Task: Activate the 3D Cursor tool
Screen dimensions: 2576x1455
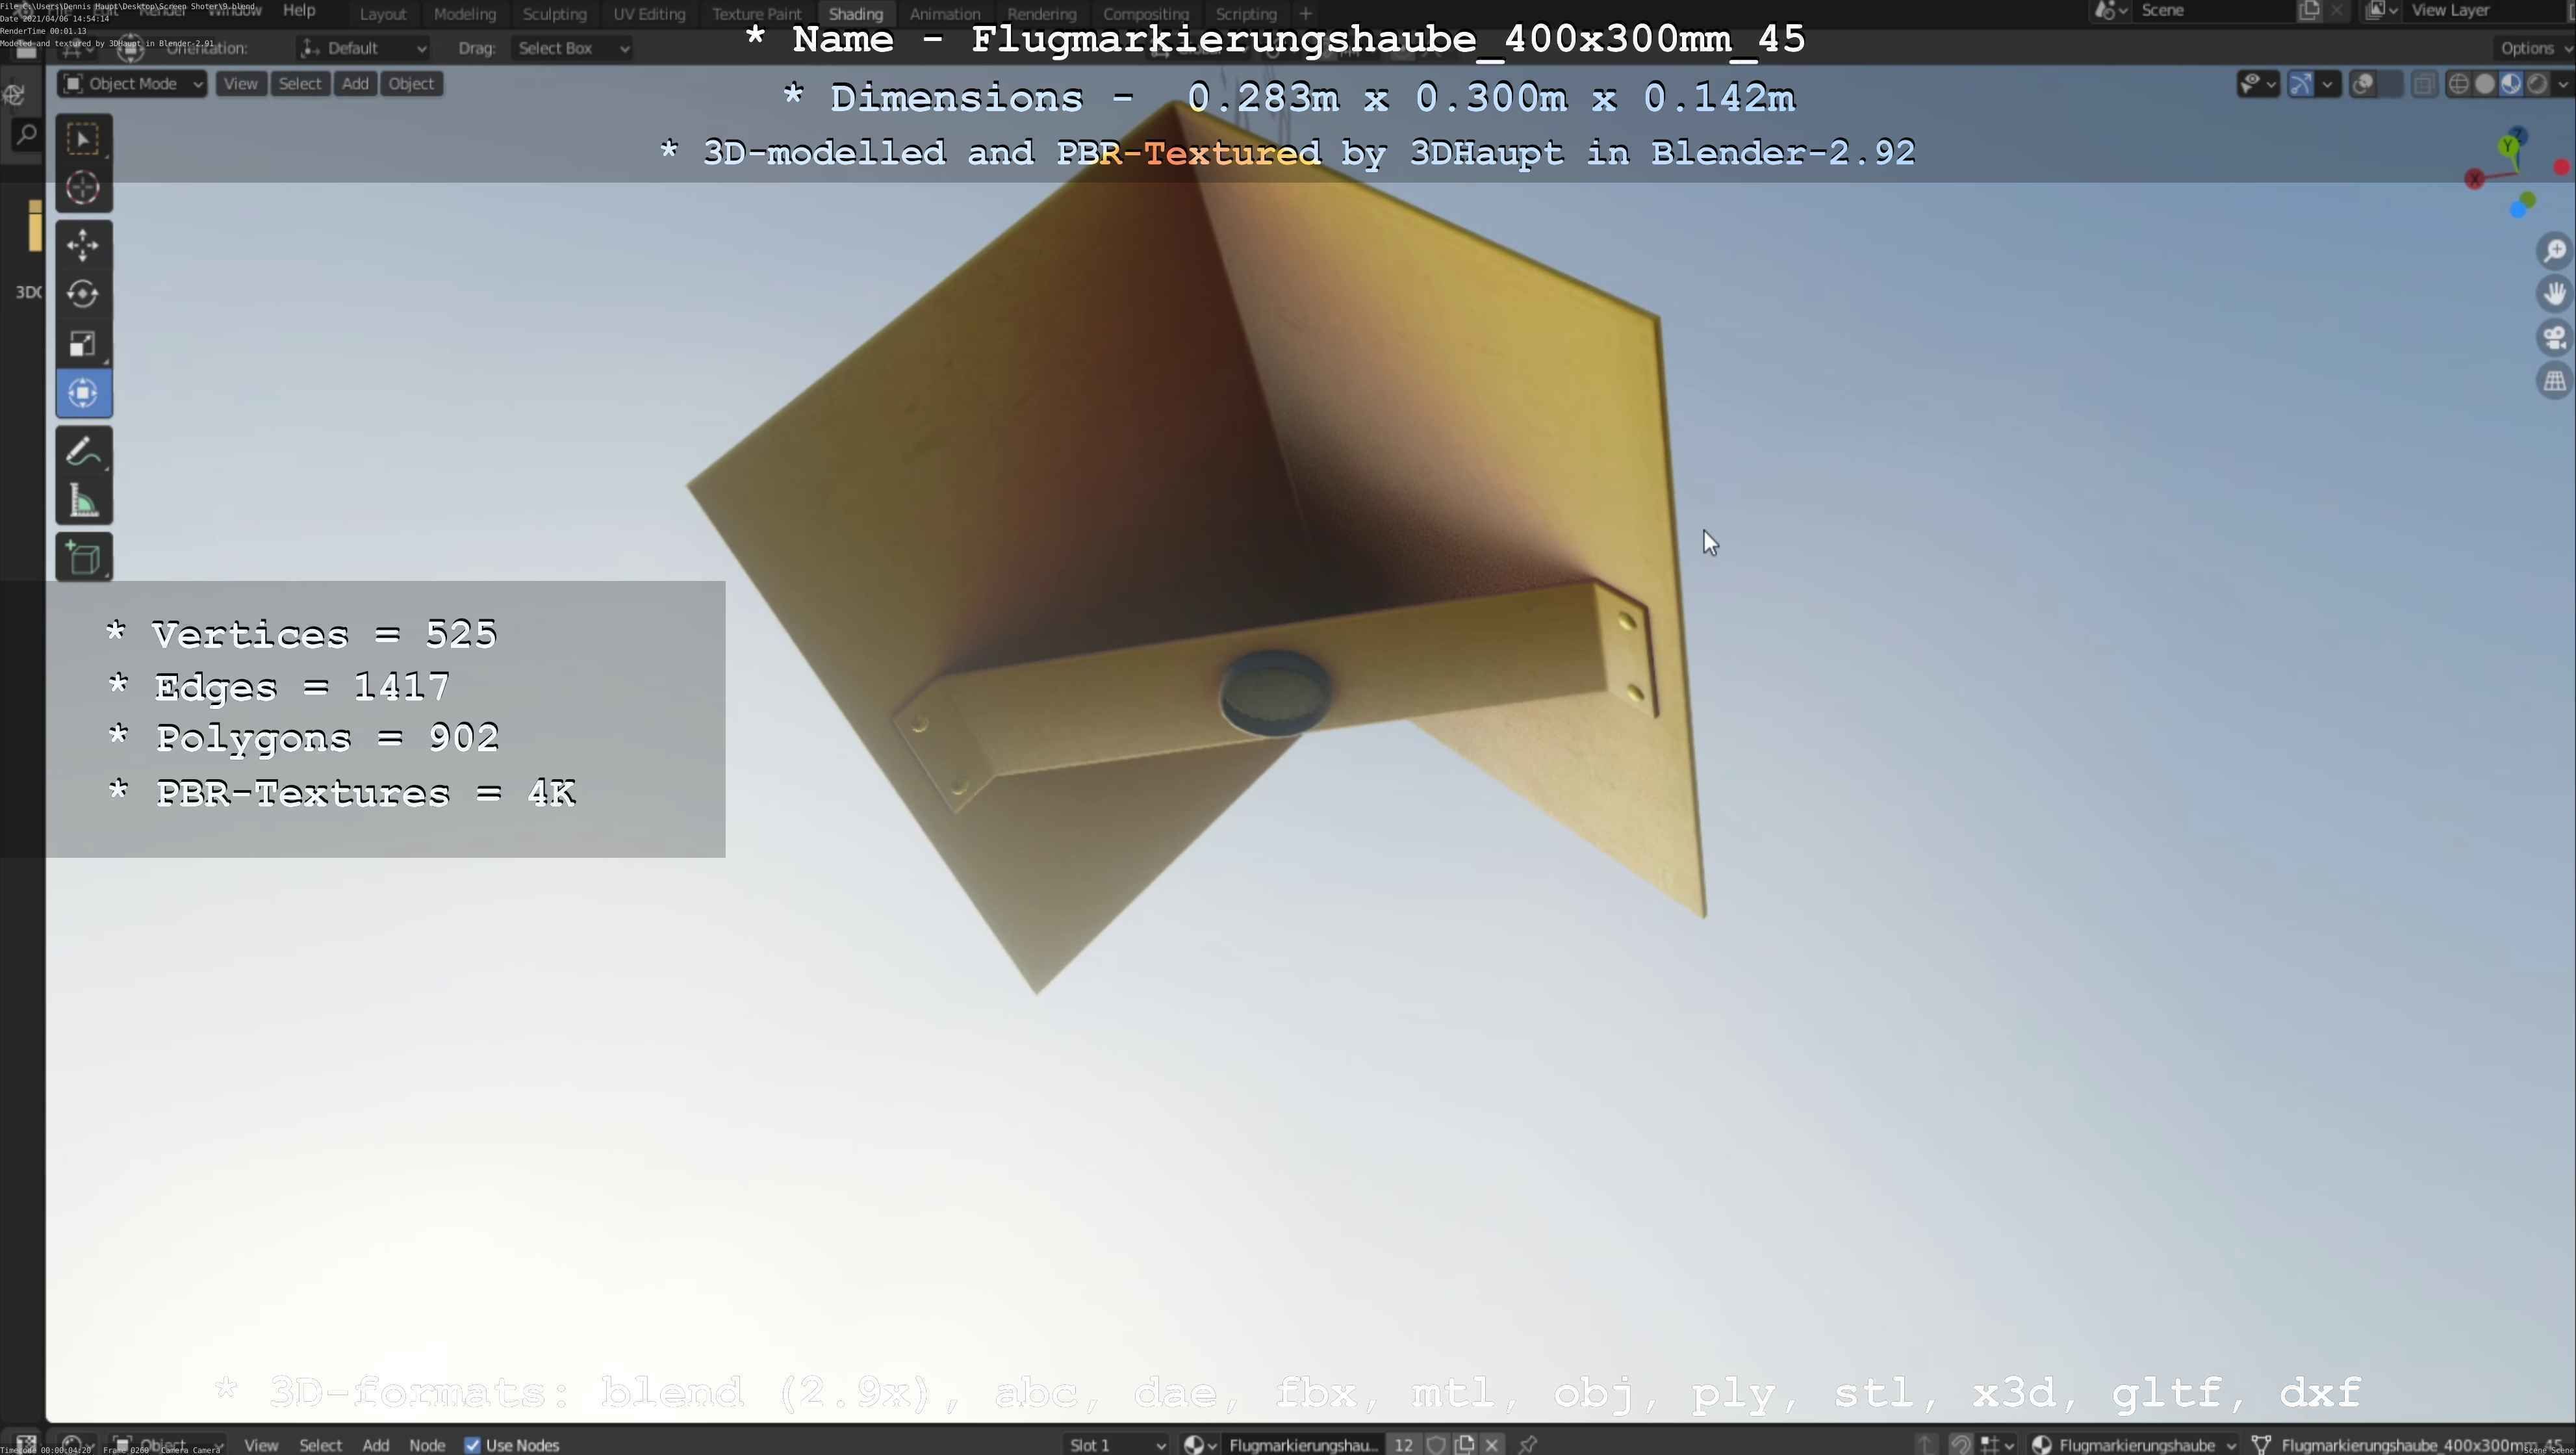Action: click(83, 188)
